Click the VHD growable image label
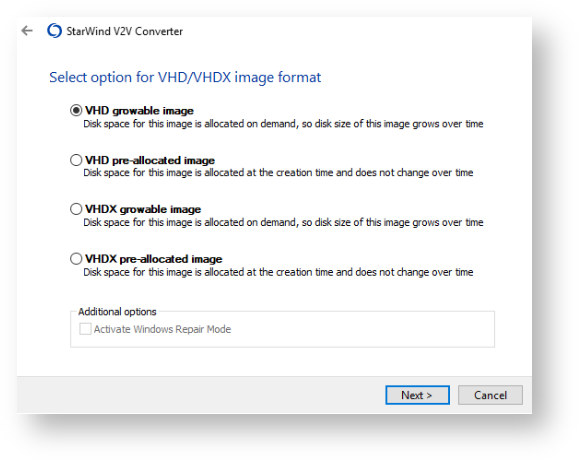The height and width of the screenshot is (462, 580). pyautogui.click(x=139, y=111)
